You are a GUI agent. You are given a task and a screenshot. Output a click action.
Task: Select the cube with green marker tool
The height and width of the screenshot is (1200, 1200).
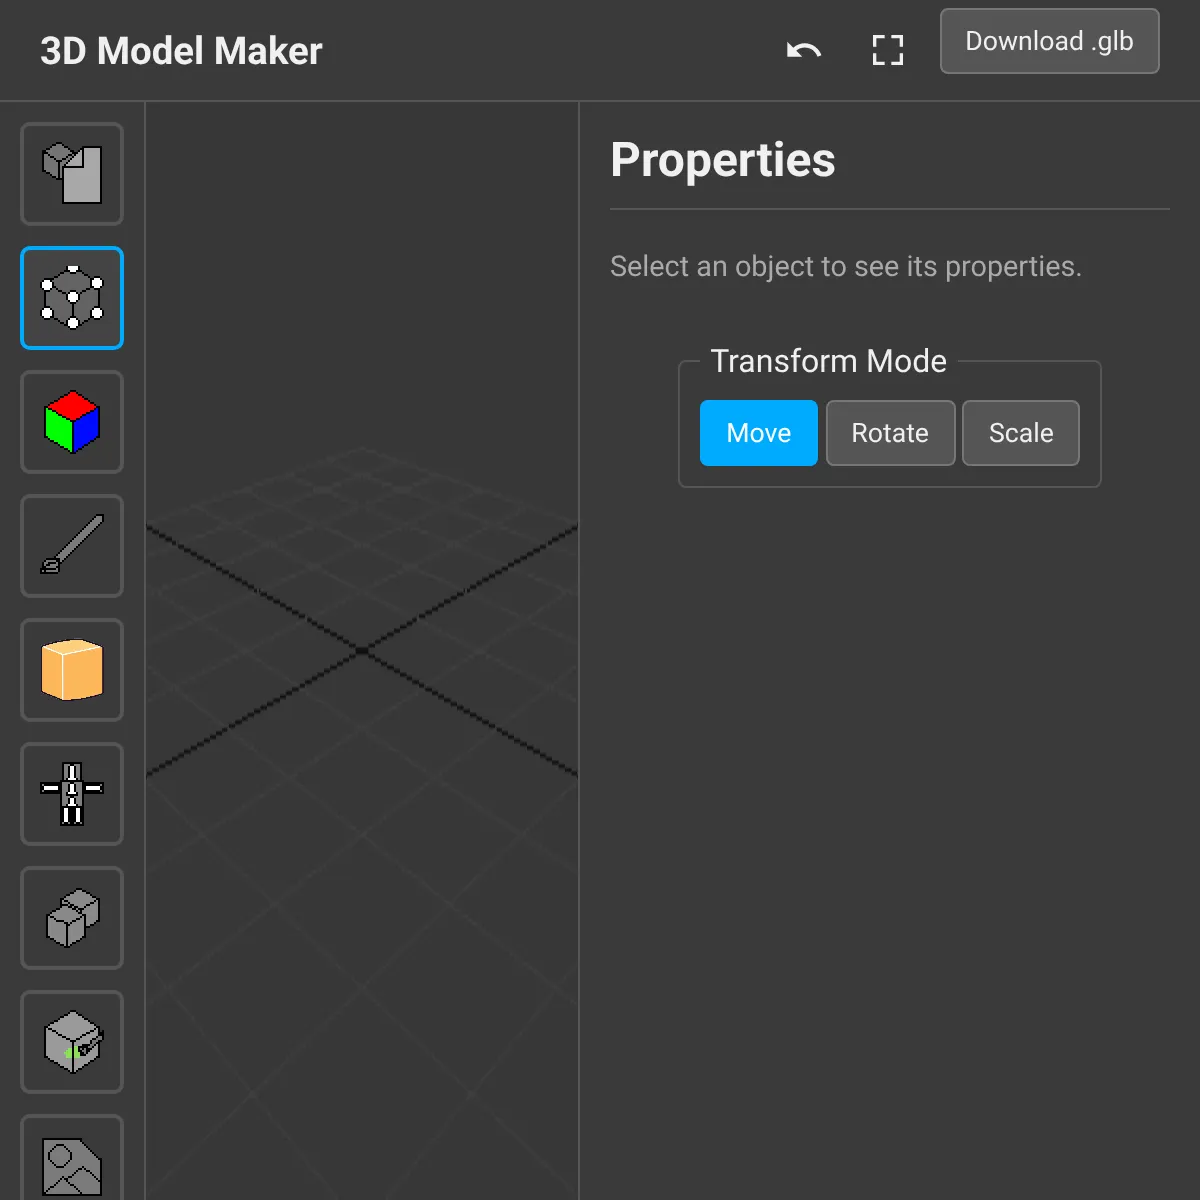click(x=72, y=1042)
